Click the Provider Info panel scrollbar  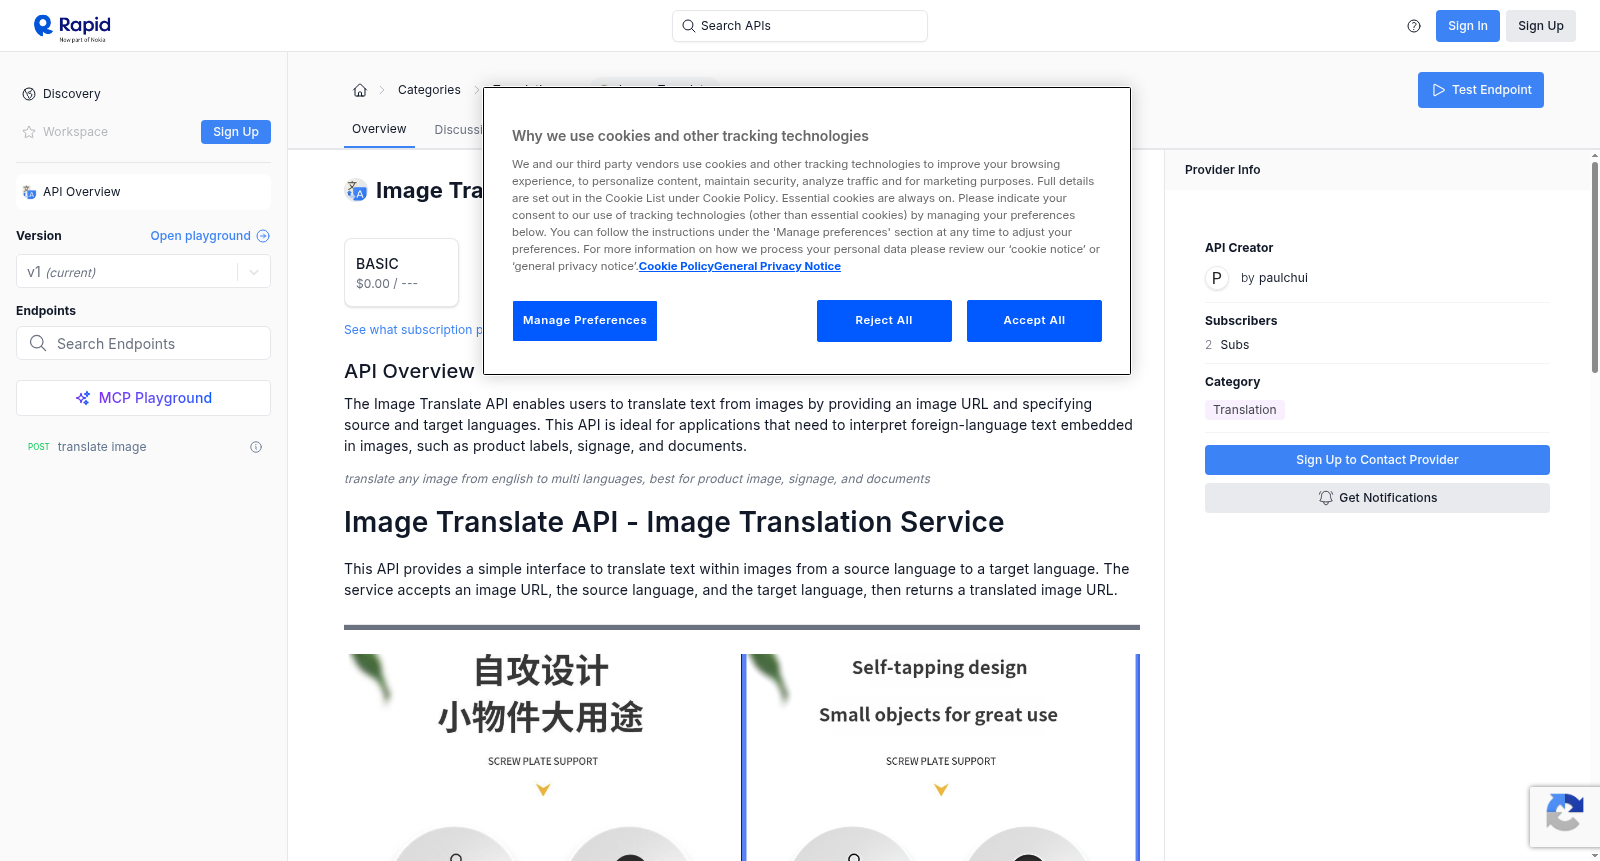1594,266
